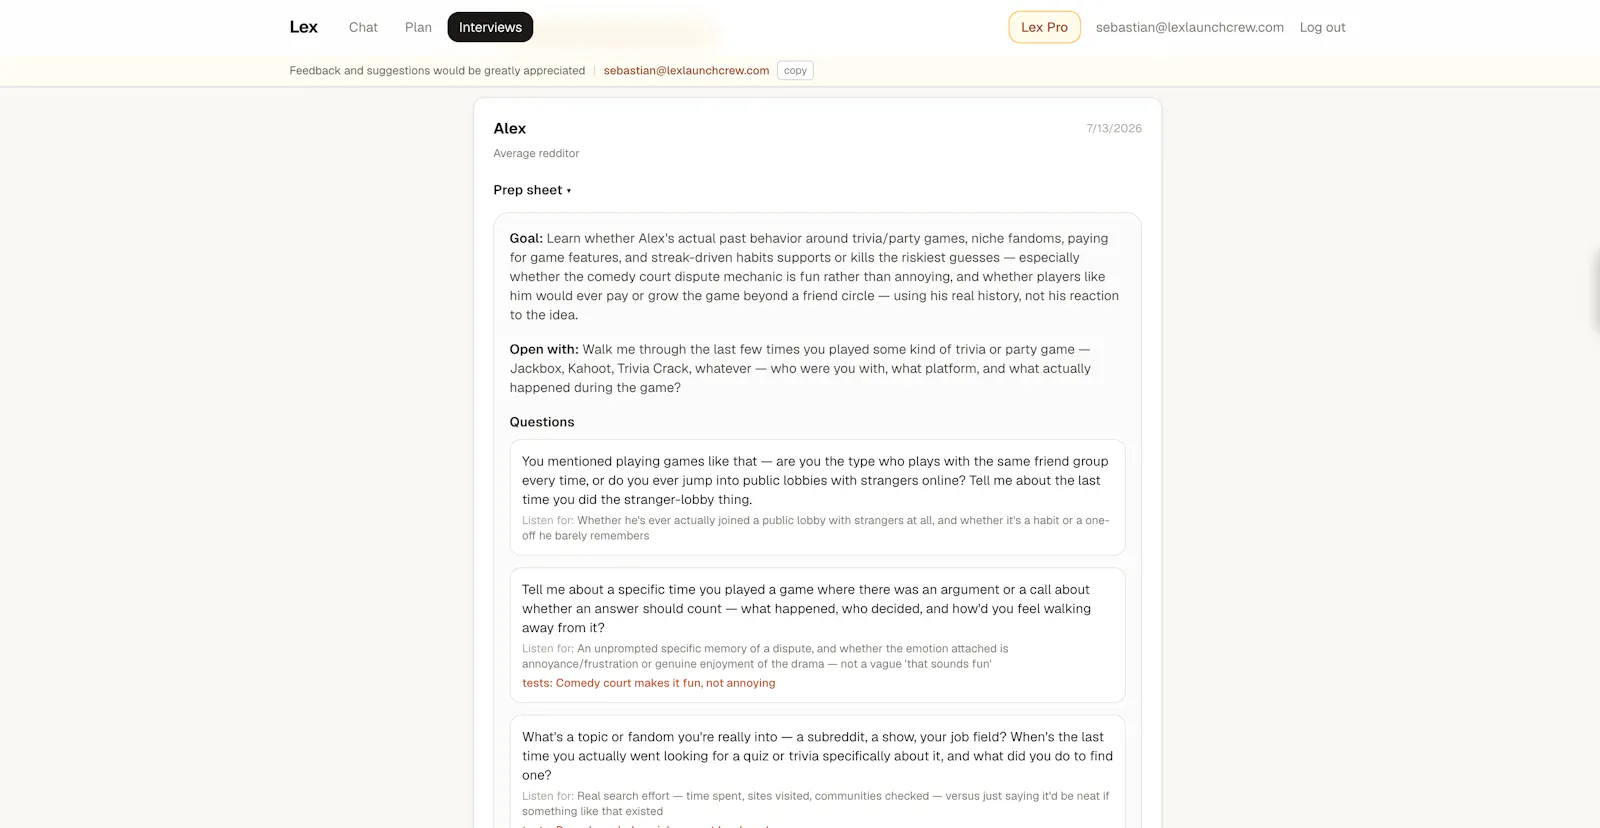Select the argument question card

[817, 635]
